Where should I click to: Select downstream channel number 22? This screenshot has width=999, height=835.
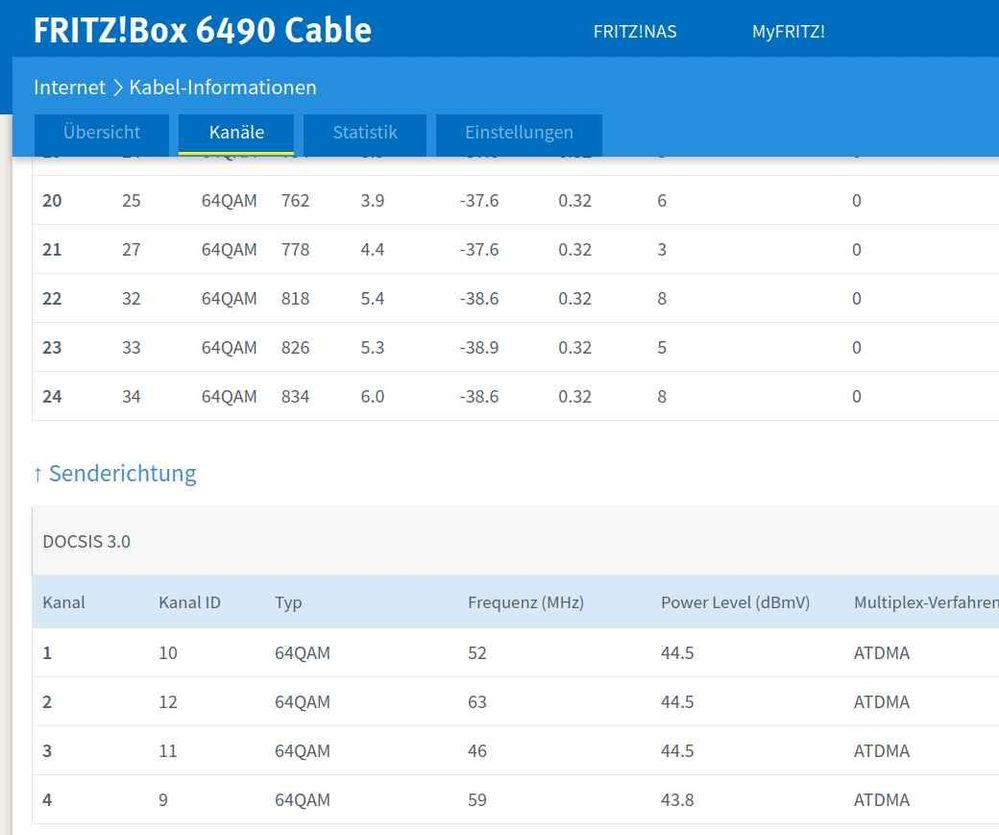52,299
